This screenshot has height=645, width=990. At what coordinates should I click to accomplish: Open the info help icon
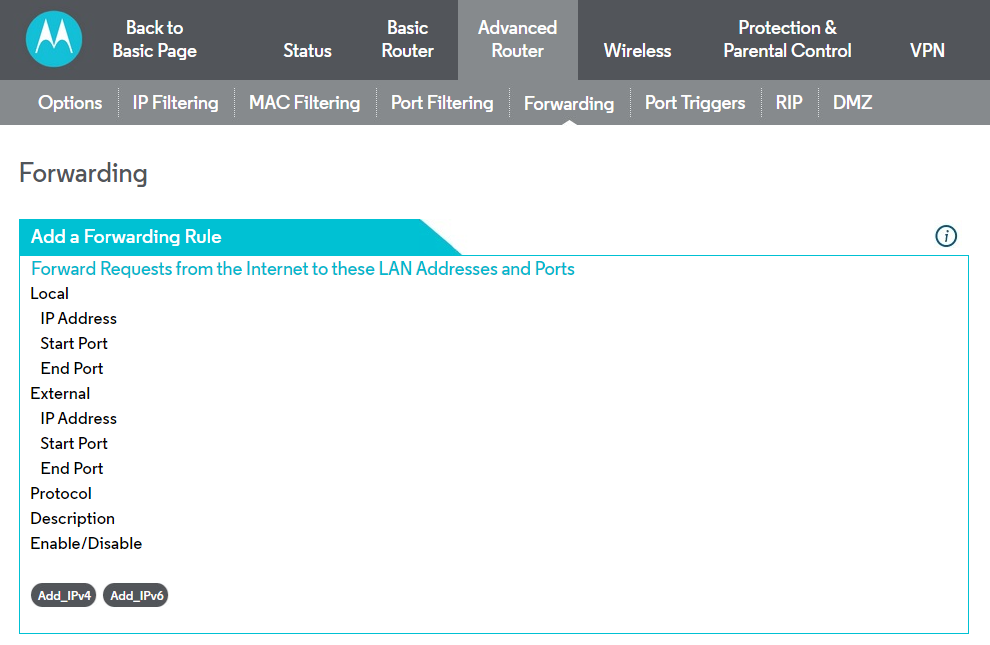946,236
